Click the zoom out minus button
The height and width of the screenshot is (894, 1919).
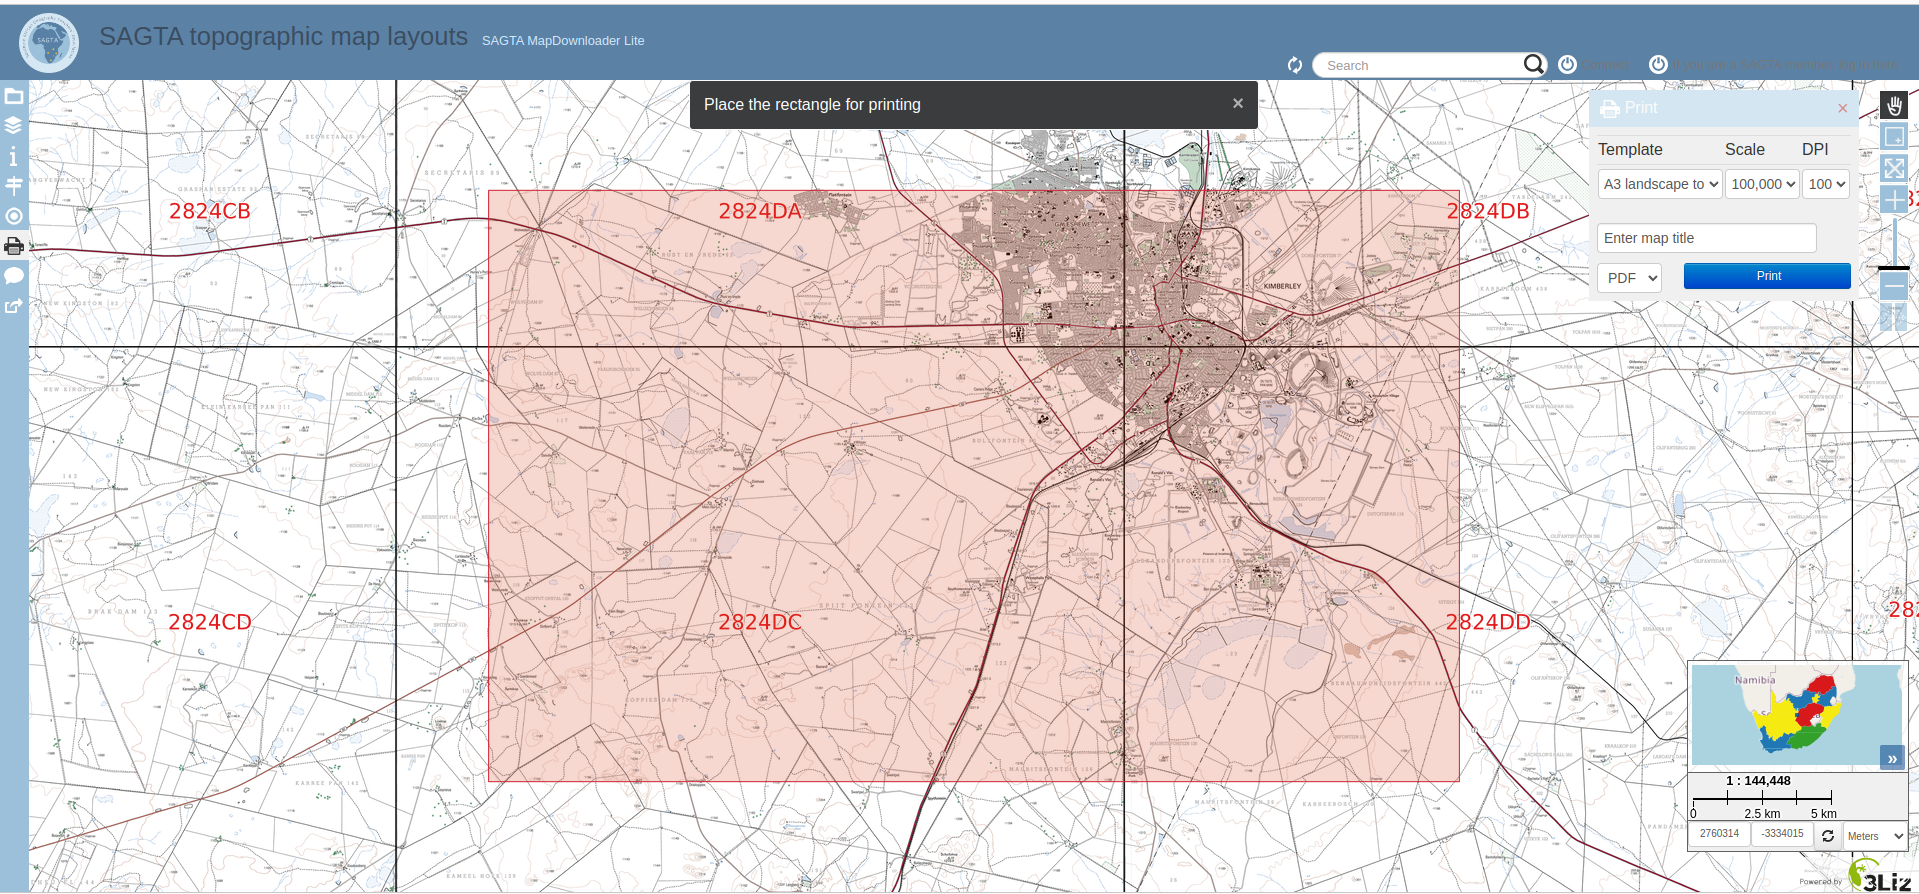click(1894, 288)
